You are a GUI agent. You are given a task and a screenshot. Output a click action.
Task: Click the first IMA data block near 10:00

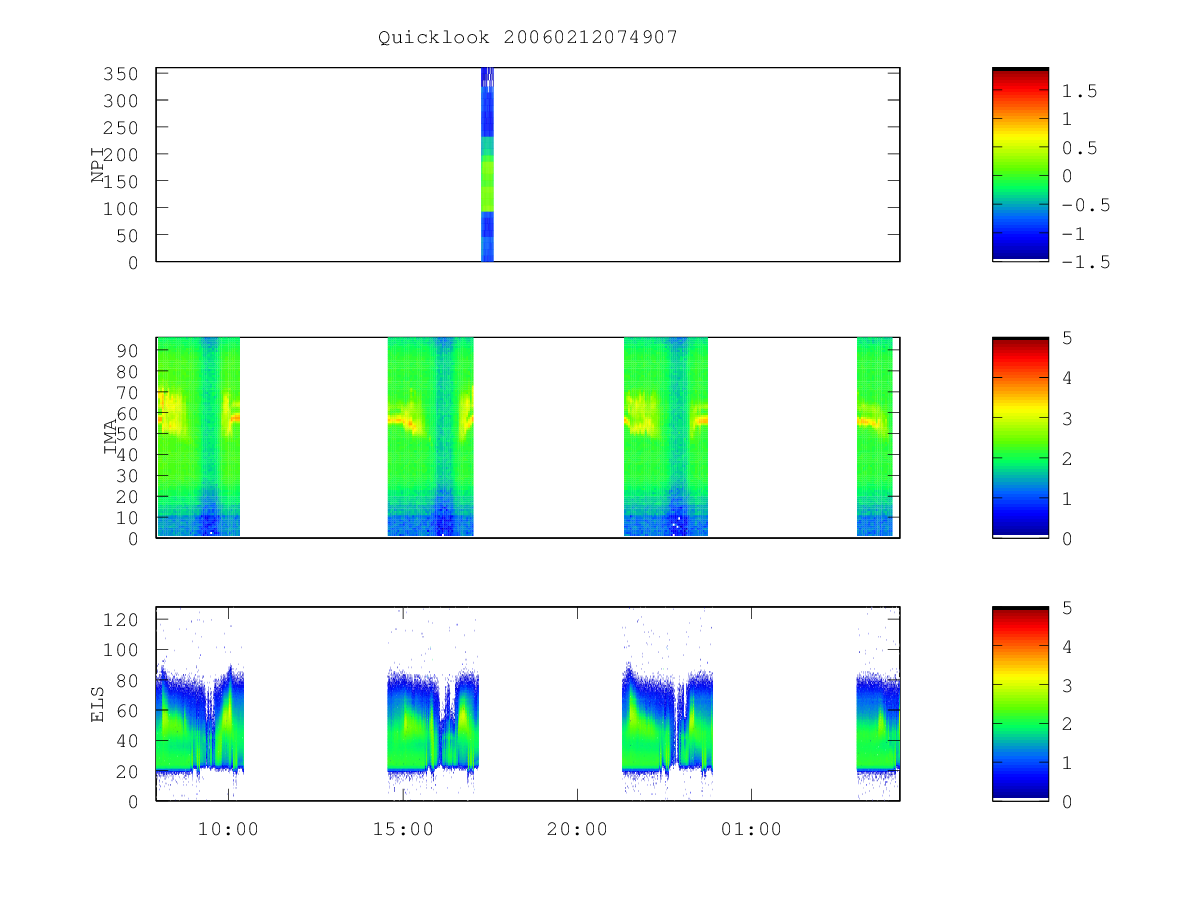point(198,437)
